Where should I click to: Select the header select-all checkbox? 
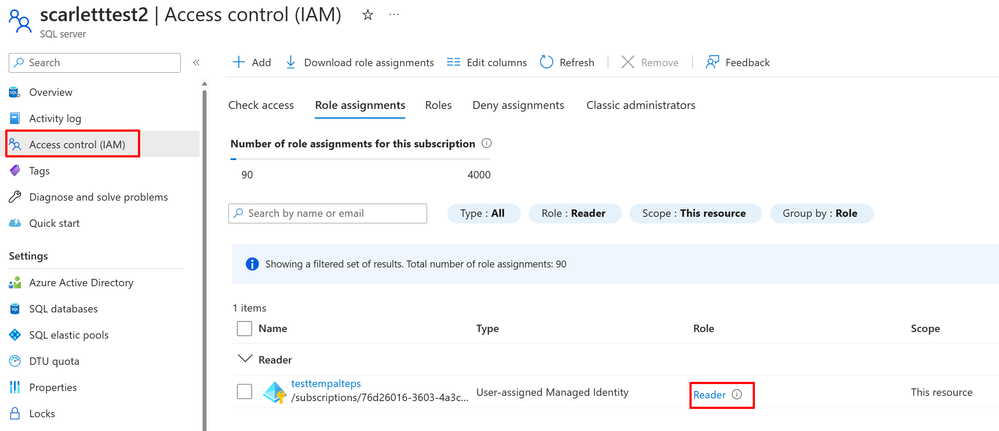pos(244,329)
